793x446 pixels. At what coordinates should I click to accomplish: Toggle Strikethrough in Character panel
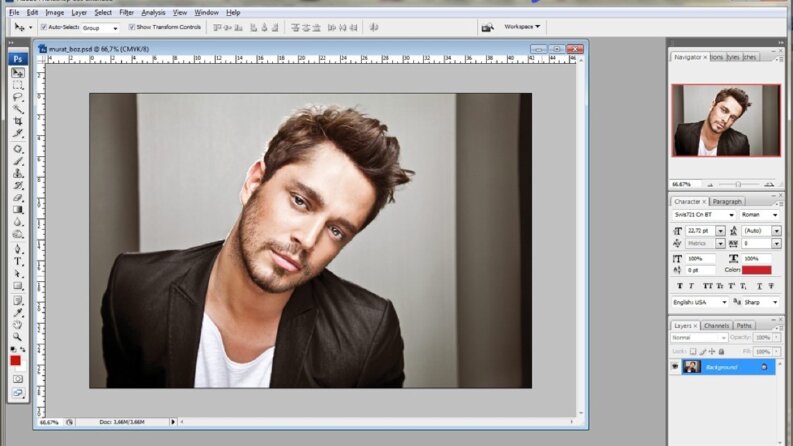pos(771,286)
